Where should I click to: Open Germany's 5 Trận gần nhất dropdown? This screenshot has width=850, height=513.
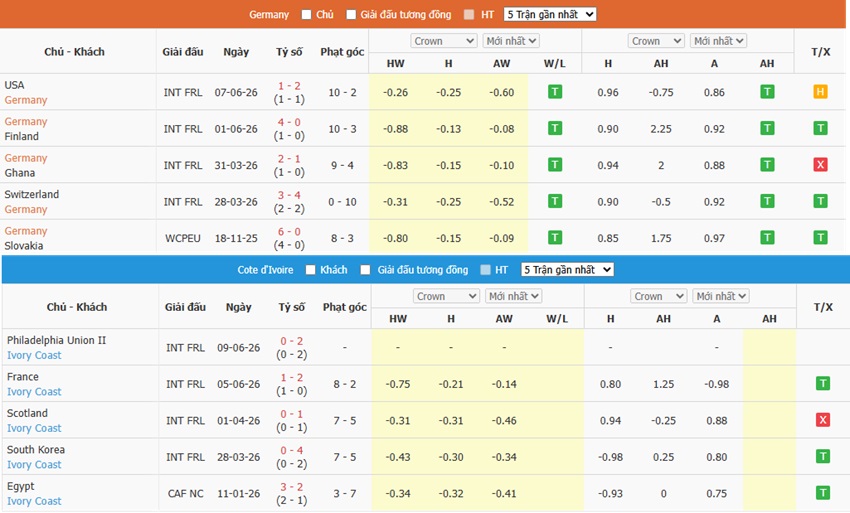[550, 15]
